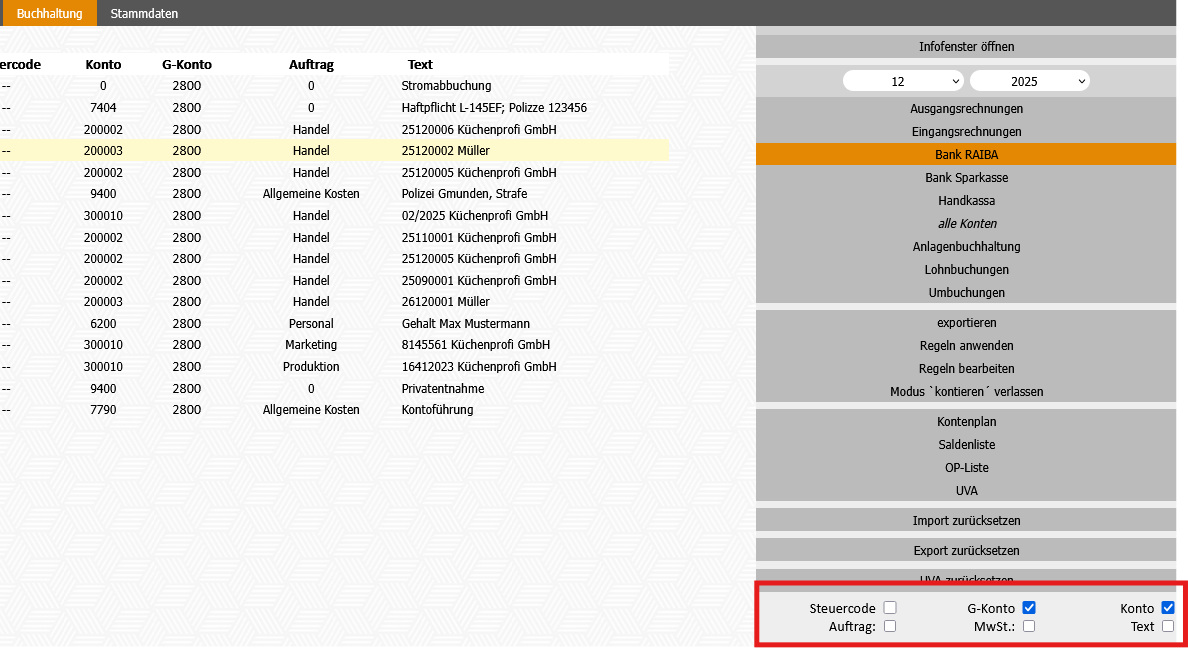Screen dimensions: 1188x648
Task: Switch to the Stammdaten tab
Action: click(144, 14)
